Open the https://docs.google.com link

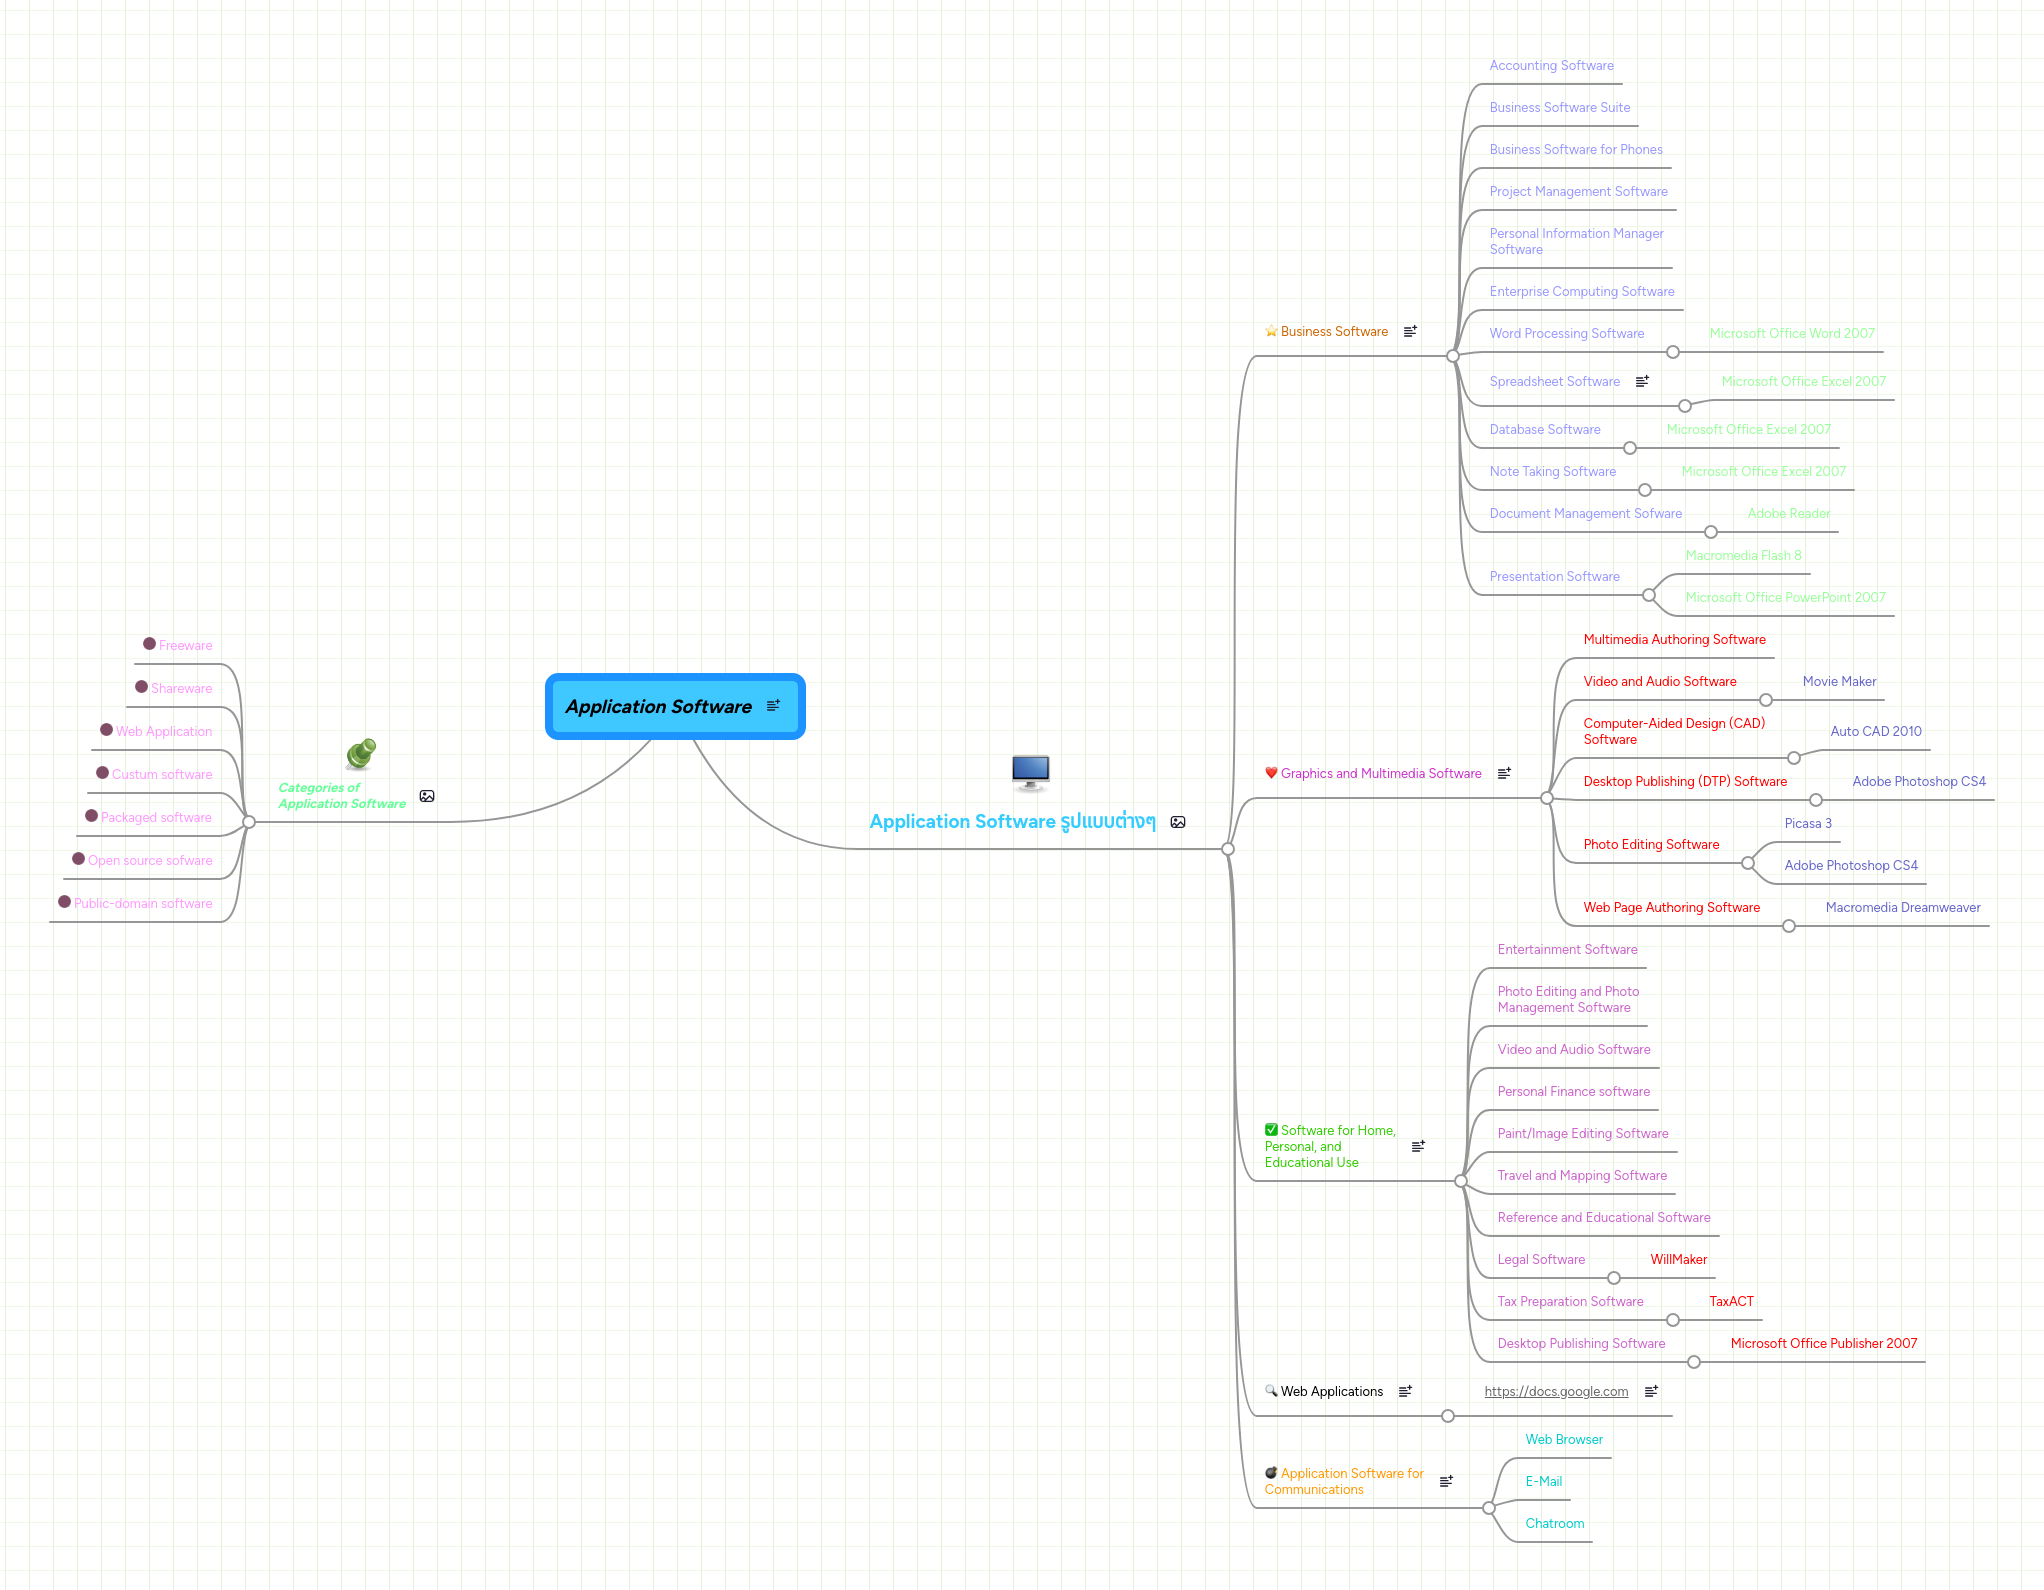1556,1391
